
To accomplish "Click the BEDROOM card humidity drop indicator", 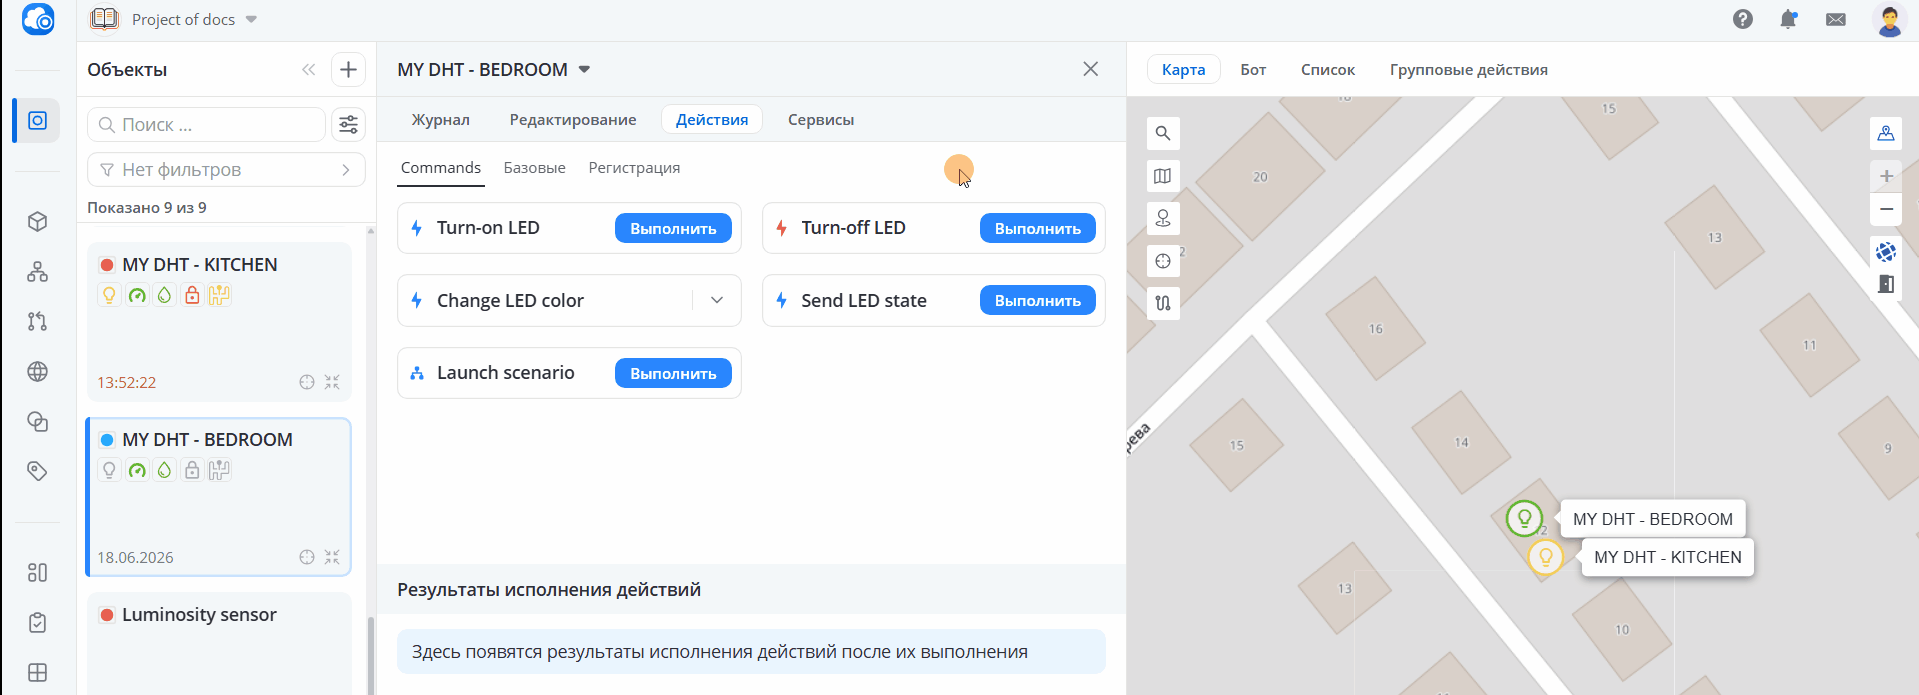I will point(165,470).
